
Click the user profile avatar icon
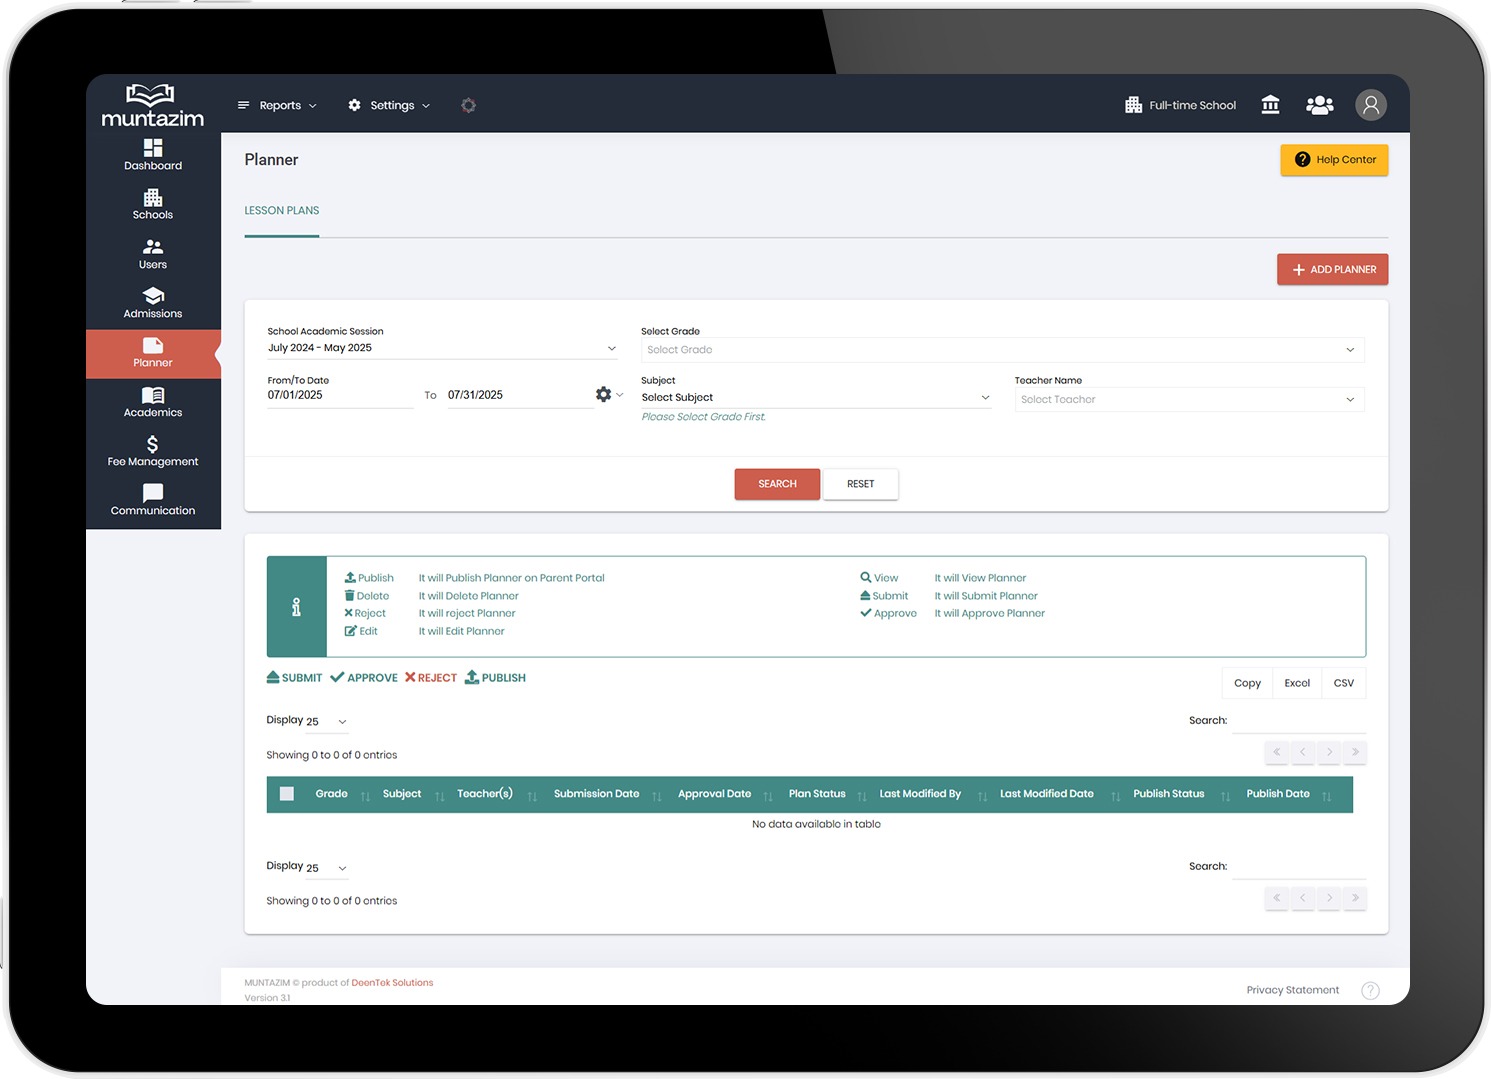click(1370, 105)
